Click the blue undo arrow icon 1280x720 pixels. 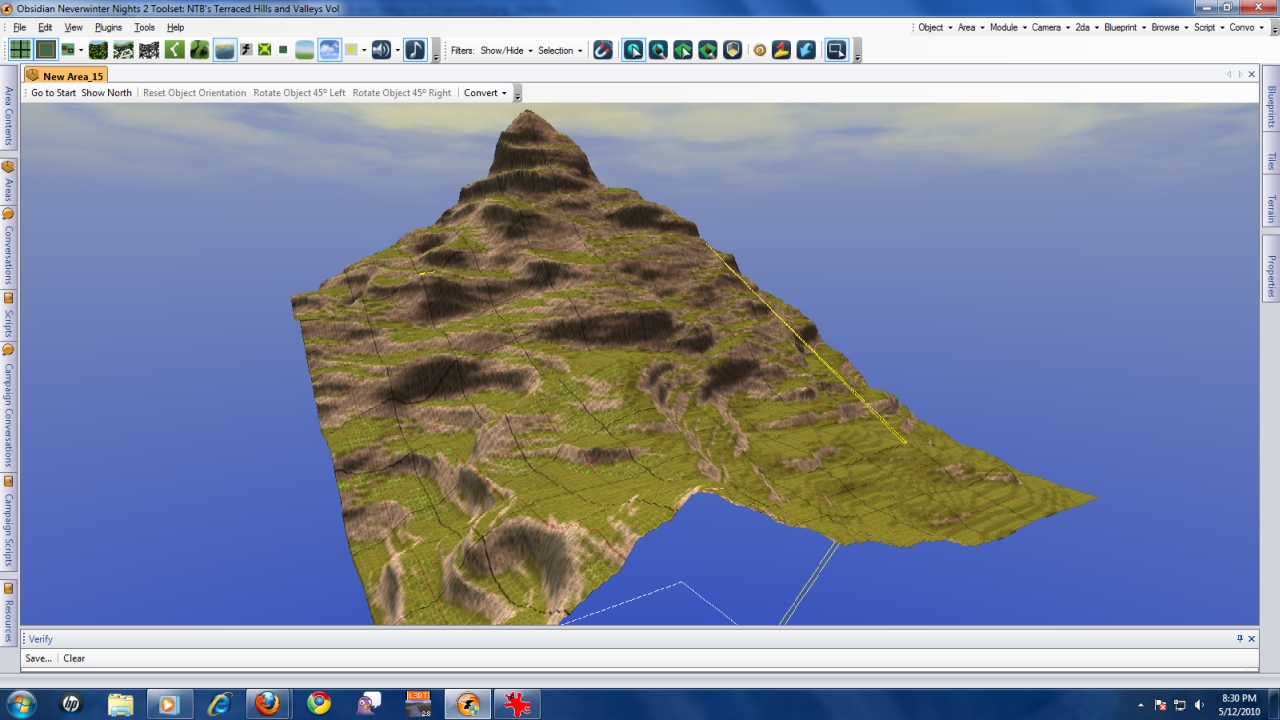pos(806,50)
